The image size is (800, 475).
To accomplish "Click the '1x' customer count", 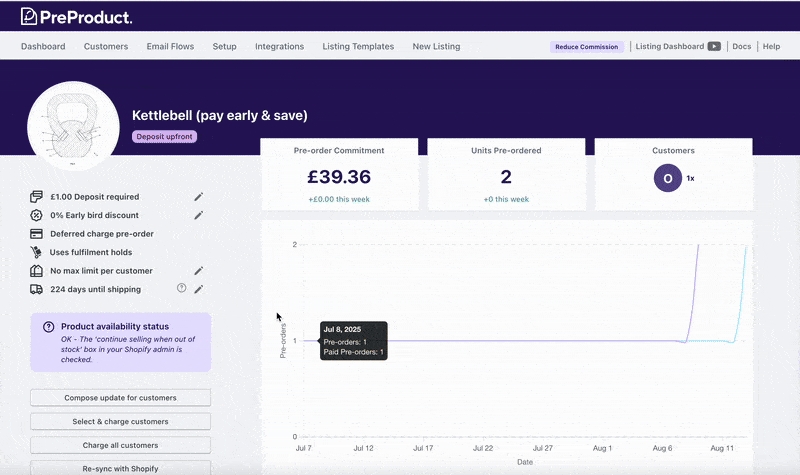I will point(690,178).
